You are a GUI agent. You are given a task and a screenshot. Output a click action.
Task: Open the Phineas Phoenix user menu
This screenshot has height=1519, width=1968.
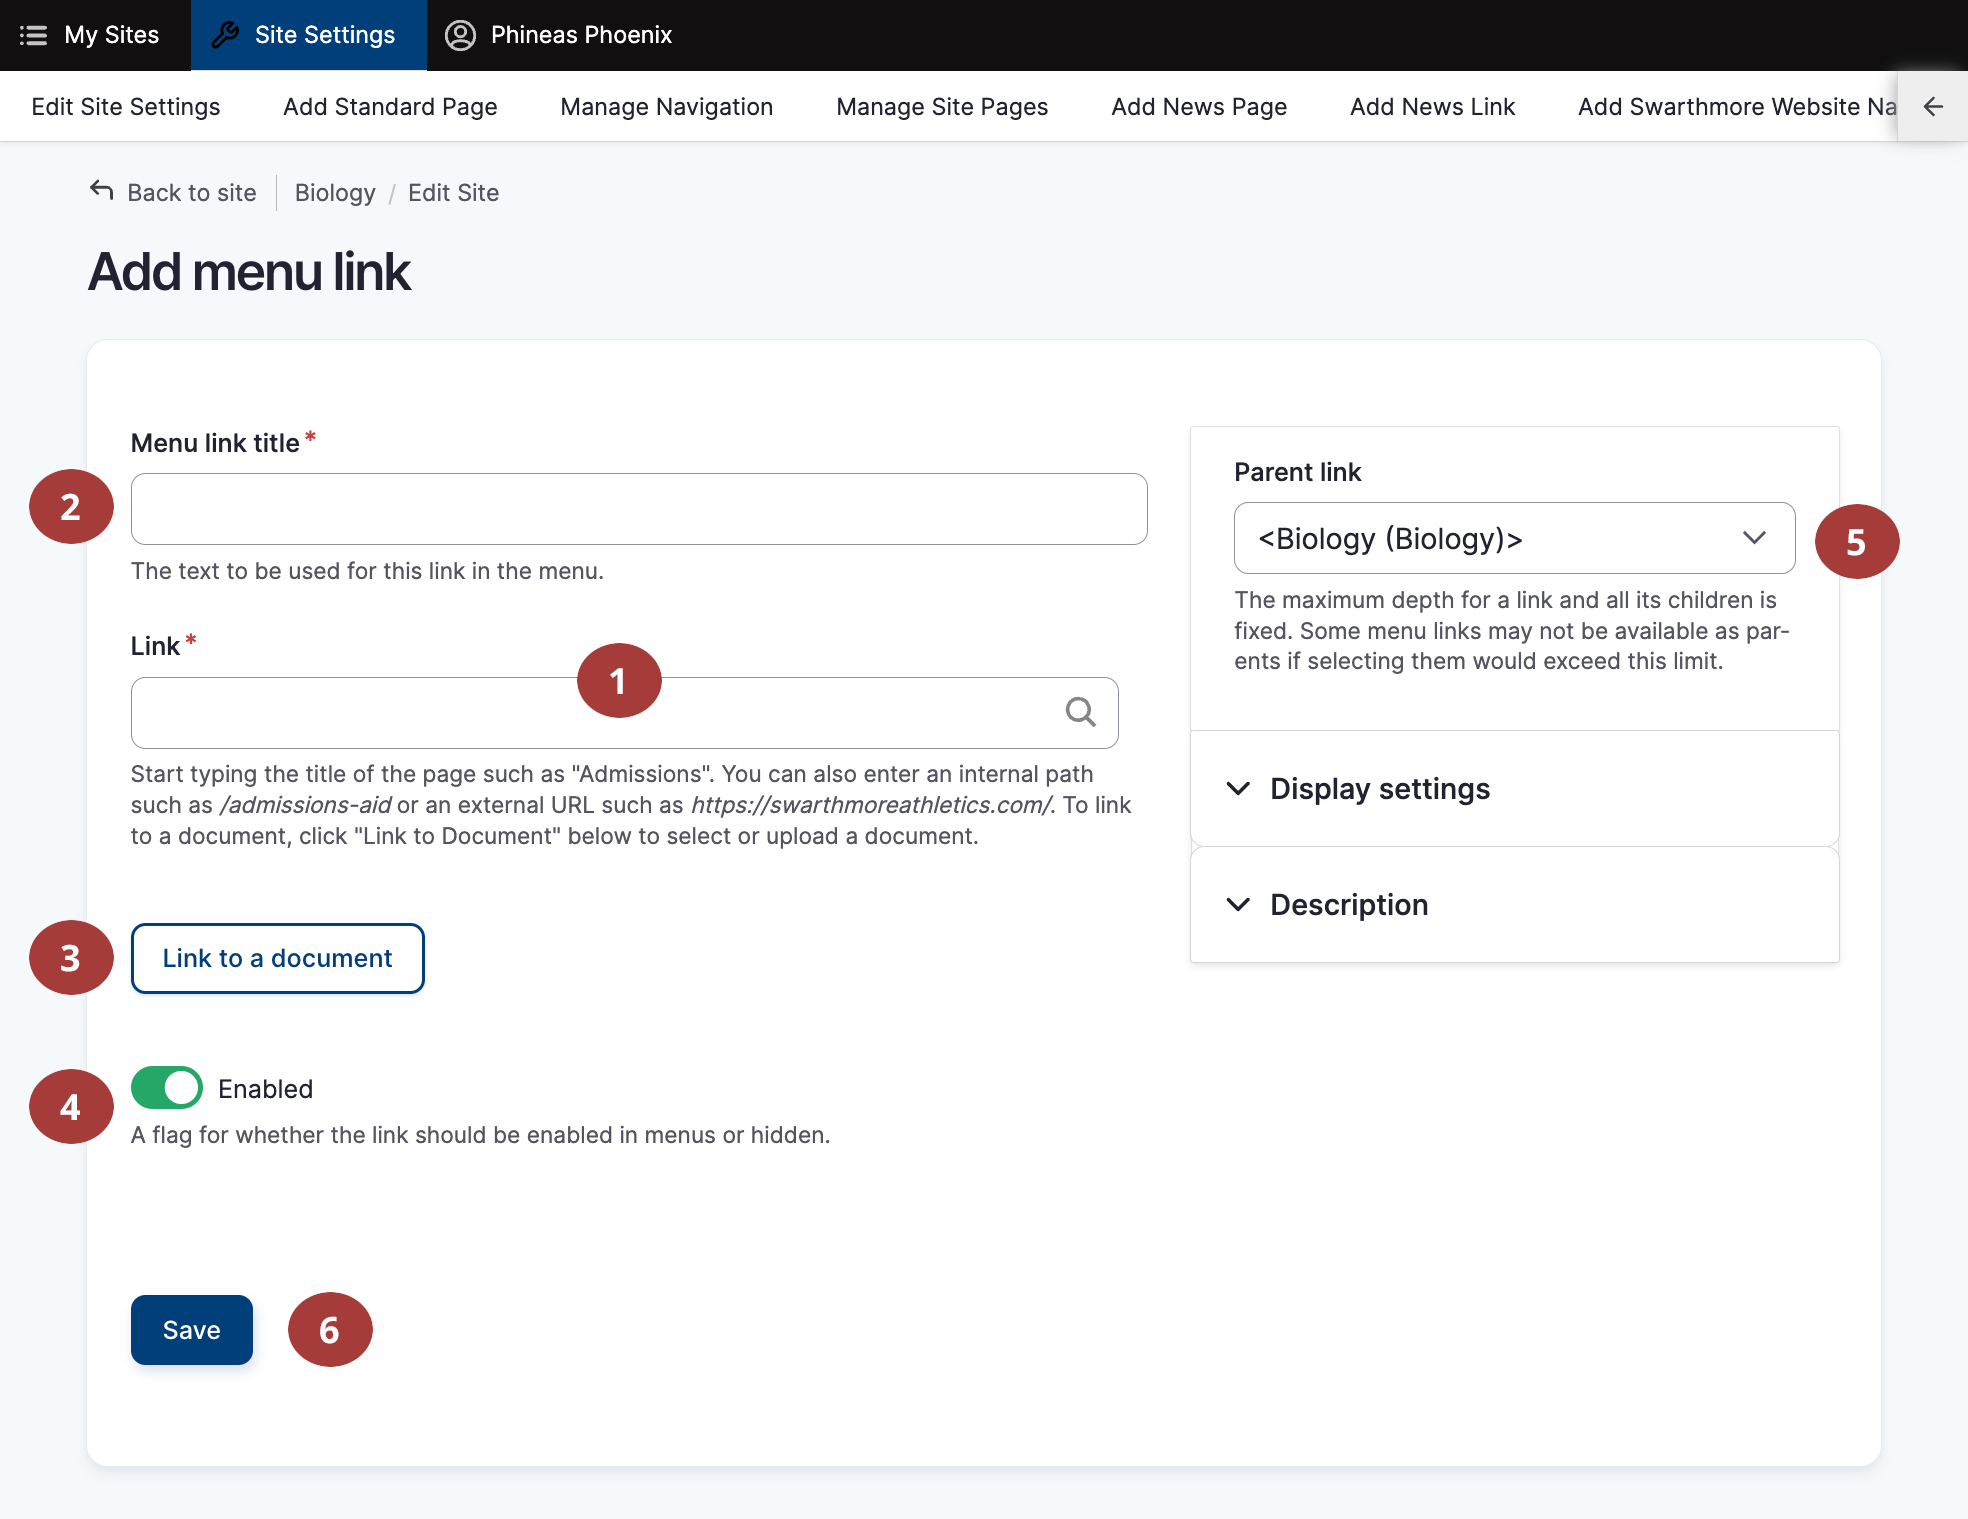(559, 35)
